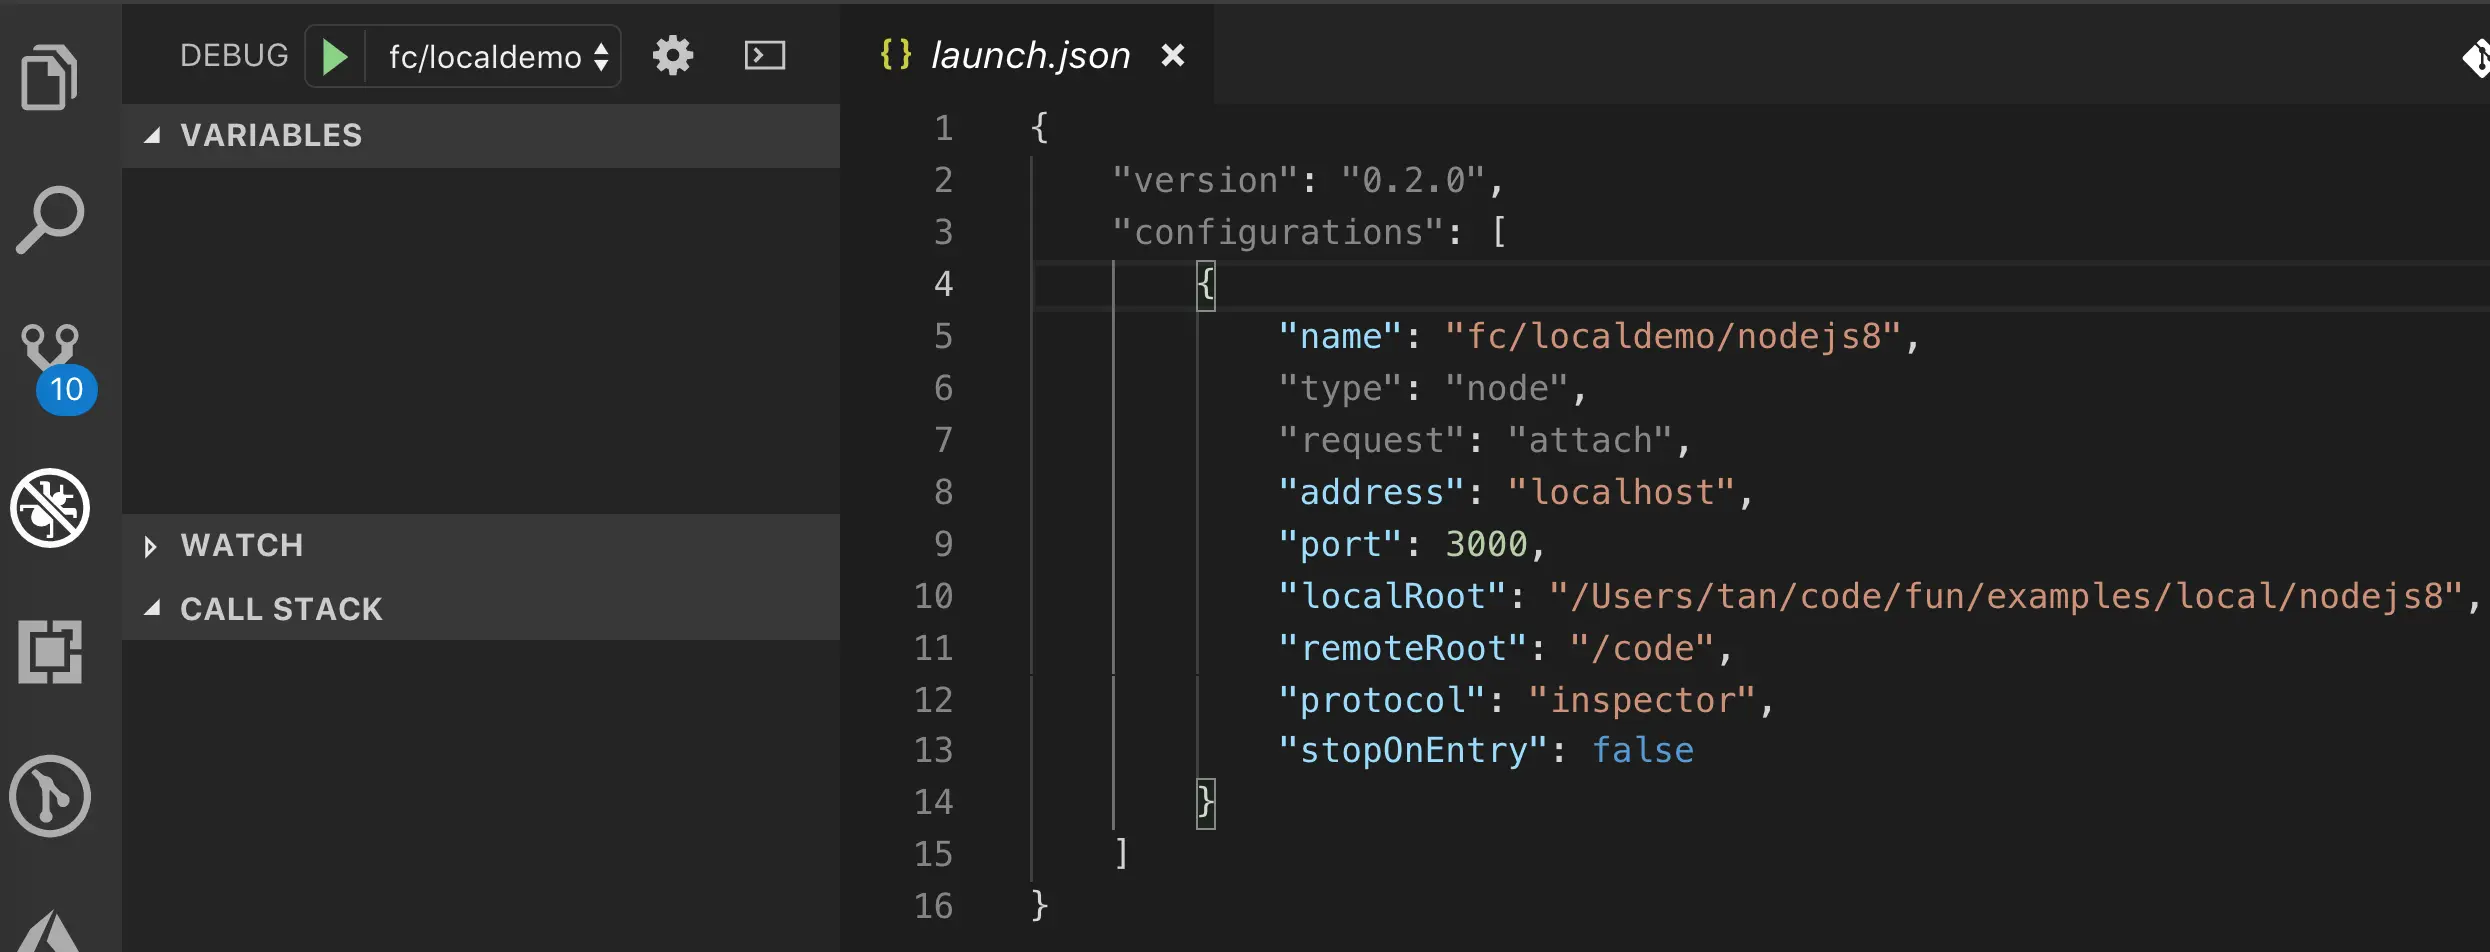Click the JSON braces icon on launch.json tab
Viewport: 2490px width, 952px height.
tap(896, 54)
